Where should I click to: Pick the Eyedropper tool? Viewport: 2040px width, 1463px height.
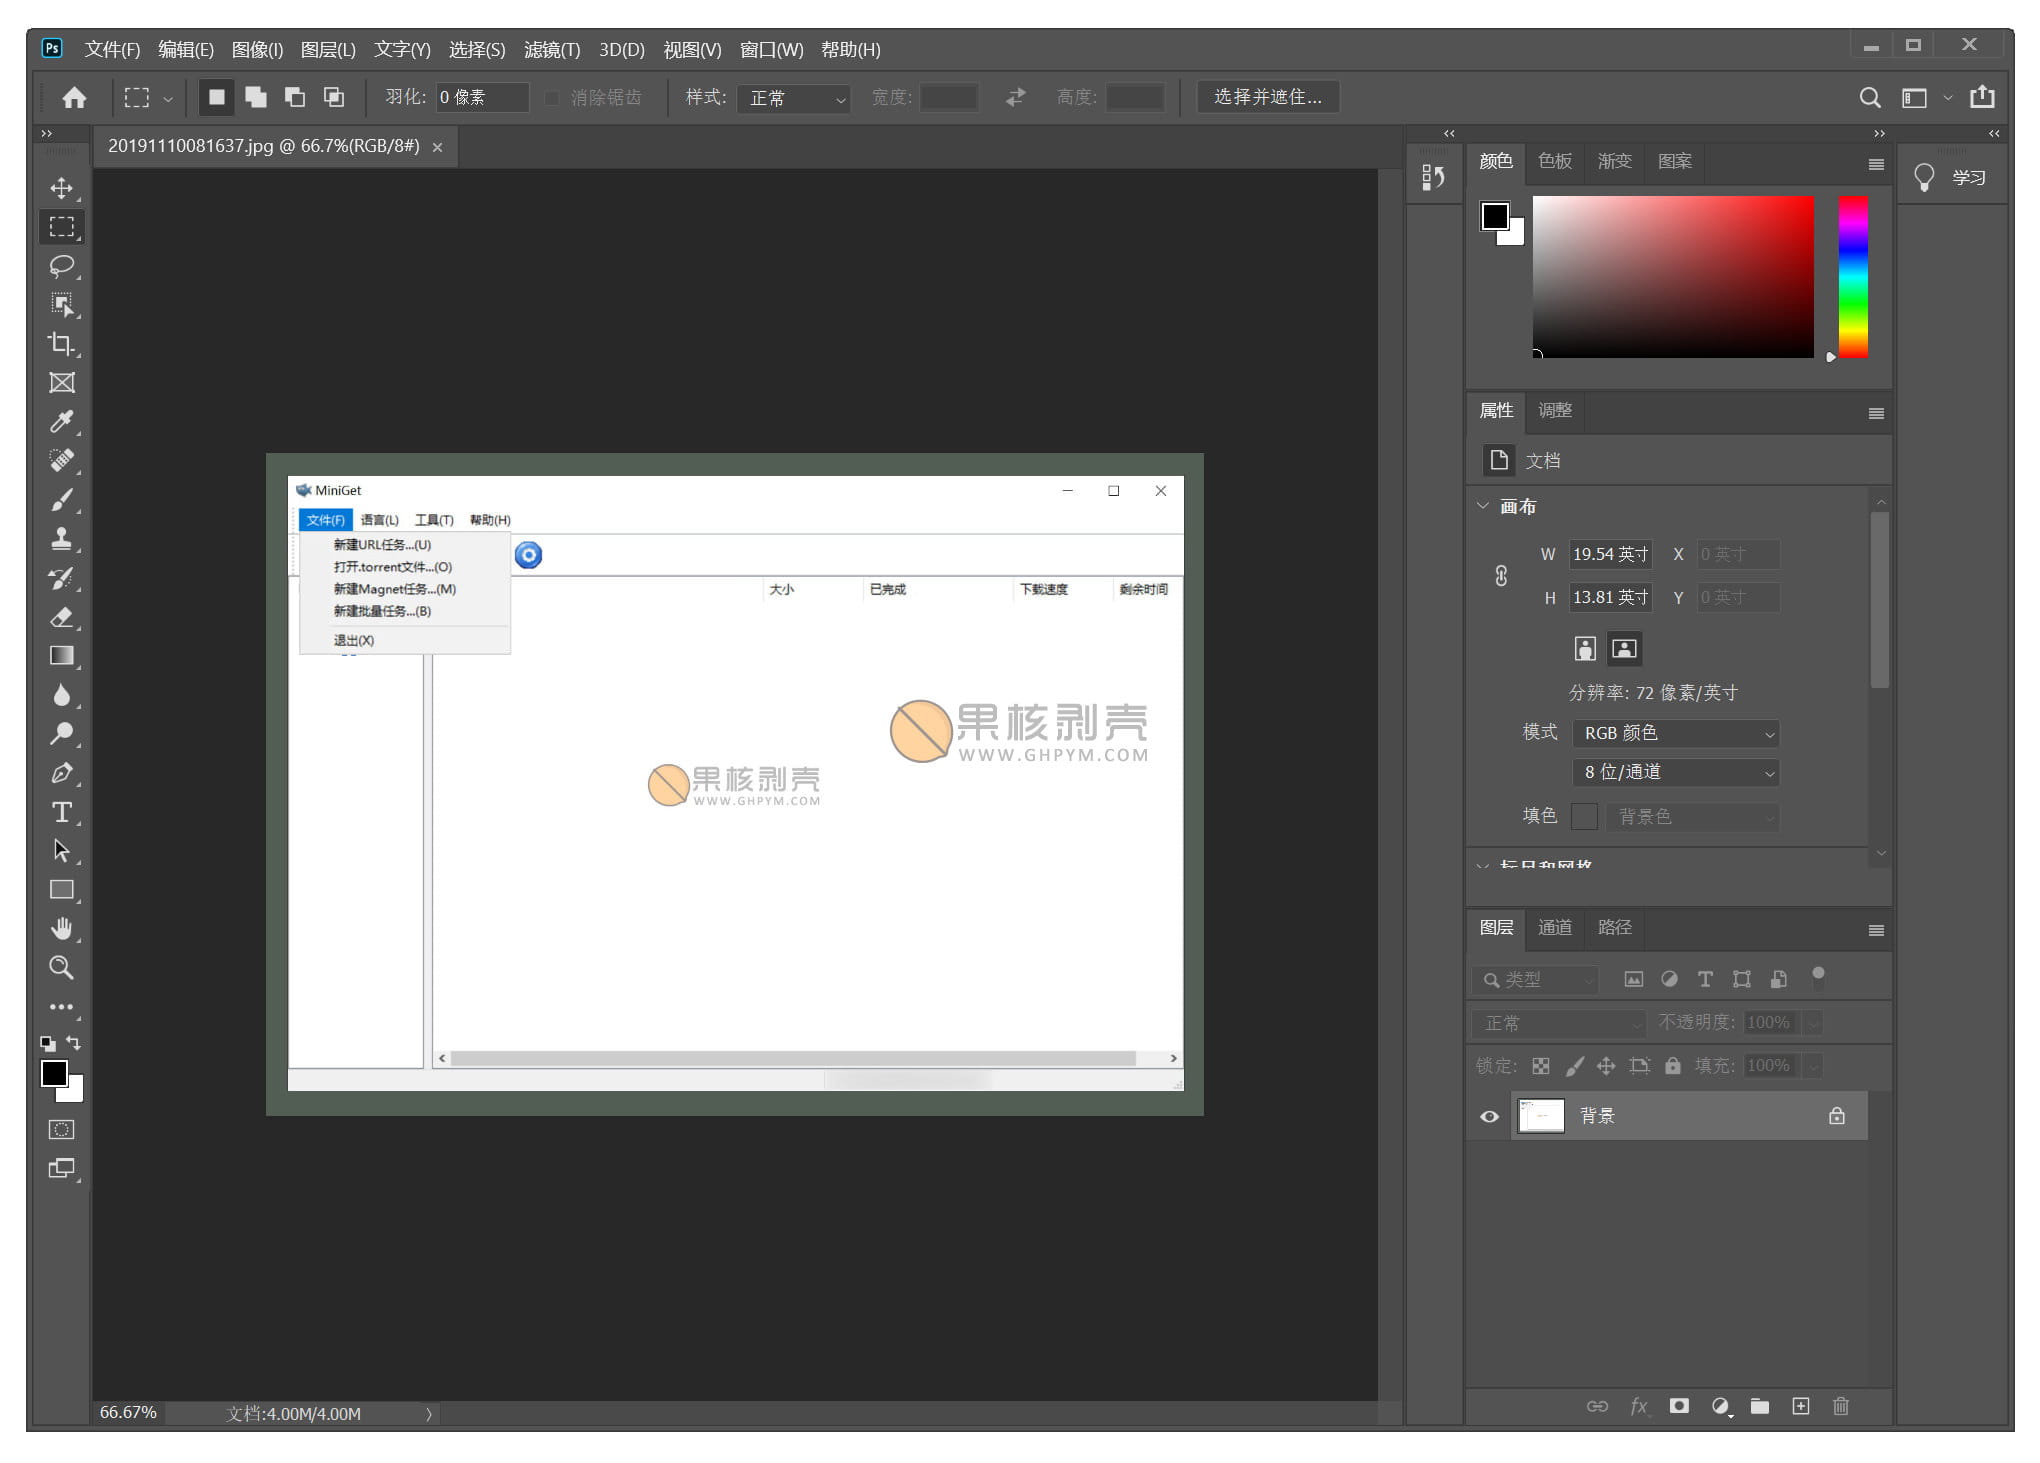(x=61, y=422)
